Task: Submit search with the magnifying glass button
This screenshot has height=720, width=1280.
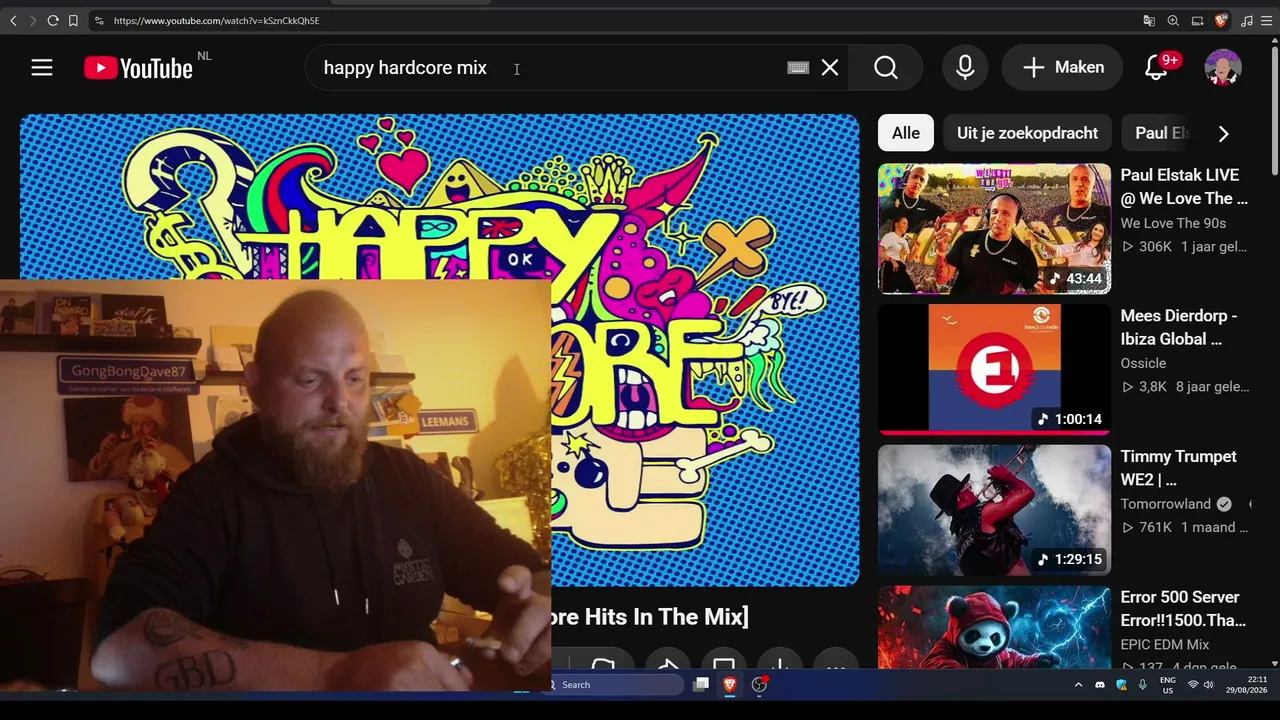Action: [886, 67]
